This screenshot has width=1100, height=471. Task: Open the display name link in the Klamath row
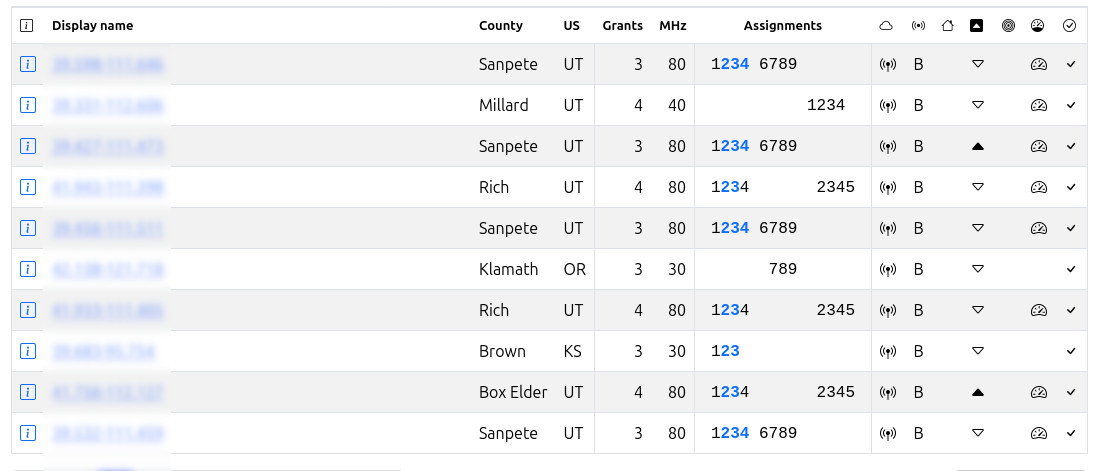pyautogui.click(x=108, y=269)
